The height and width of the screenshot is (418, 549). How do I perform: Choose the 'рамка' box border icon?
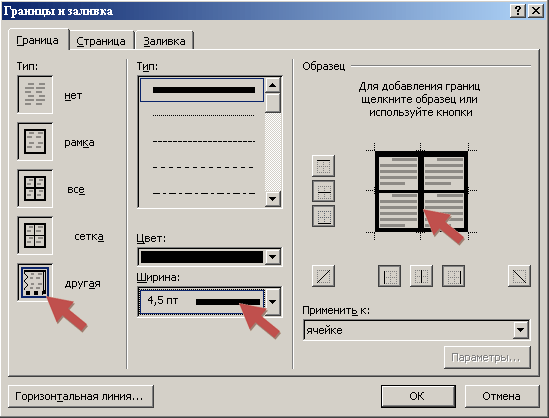click(x=35, y=141)
